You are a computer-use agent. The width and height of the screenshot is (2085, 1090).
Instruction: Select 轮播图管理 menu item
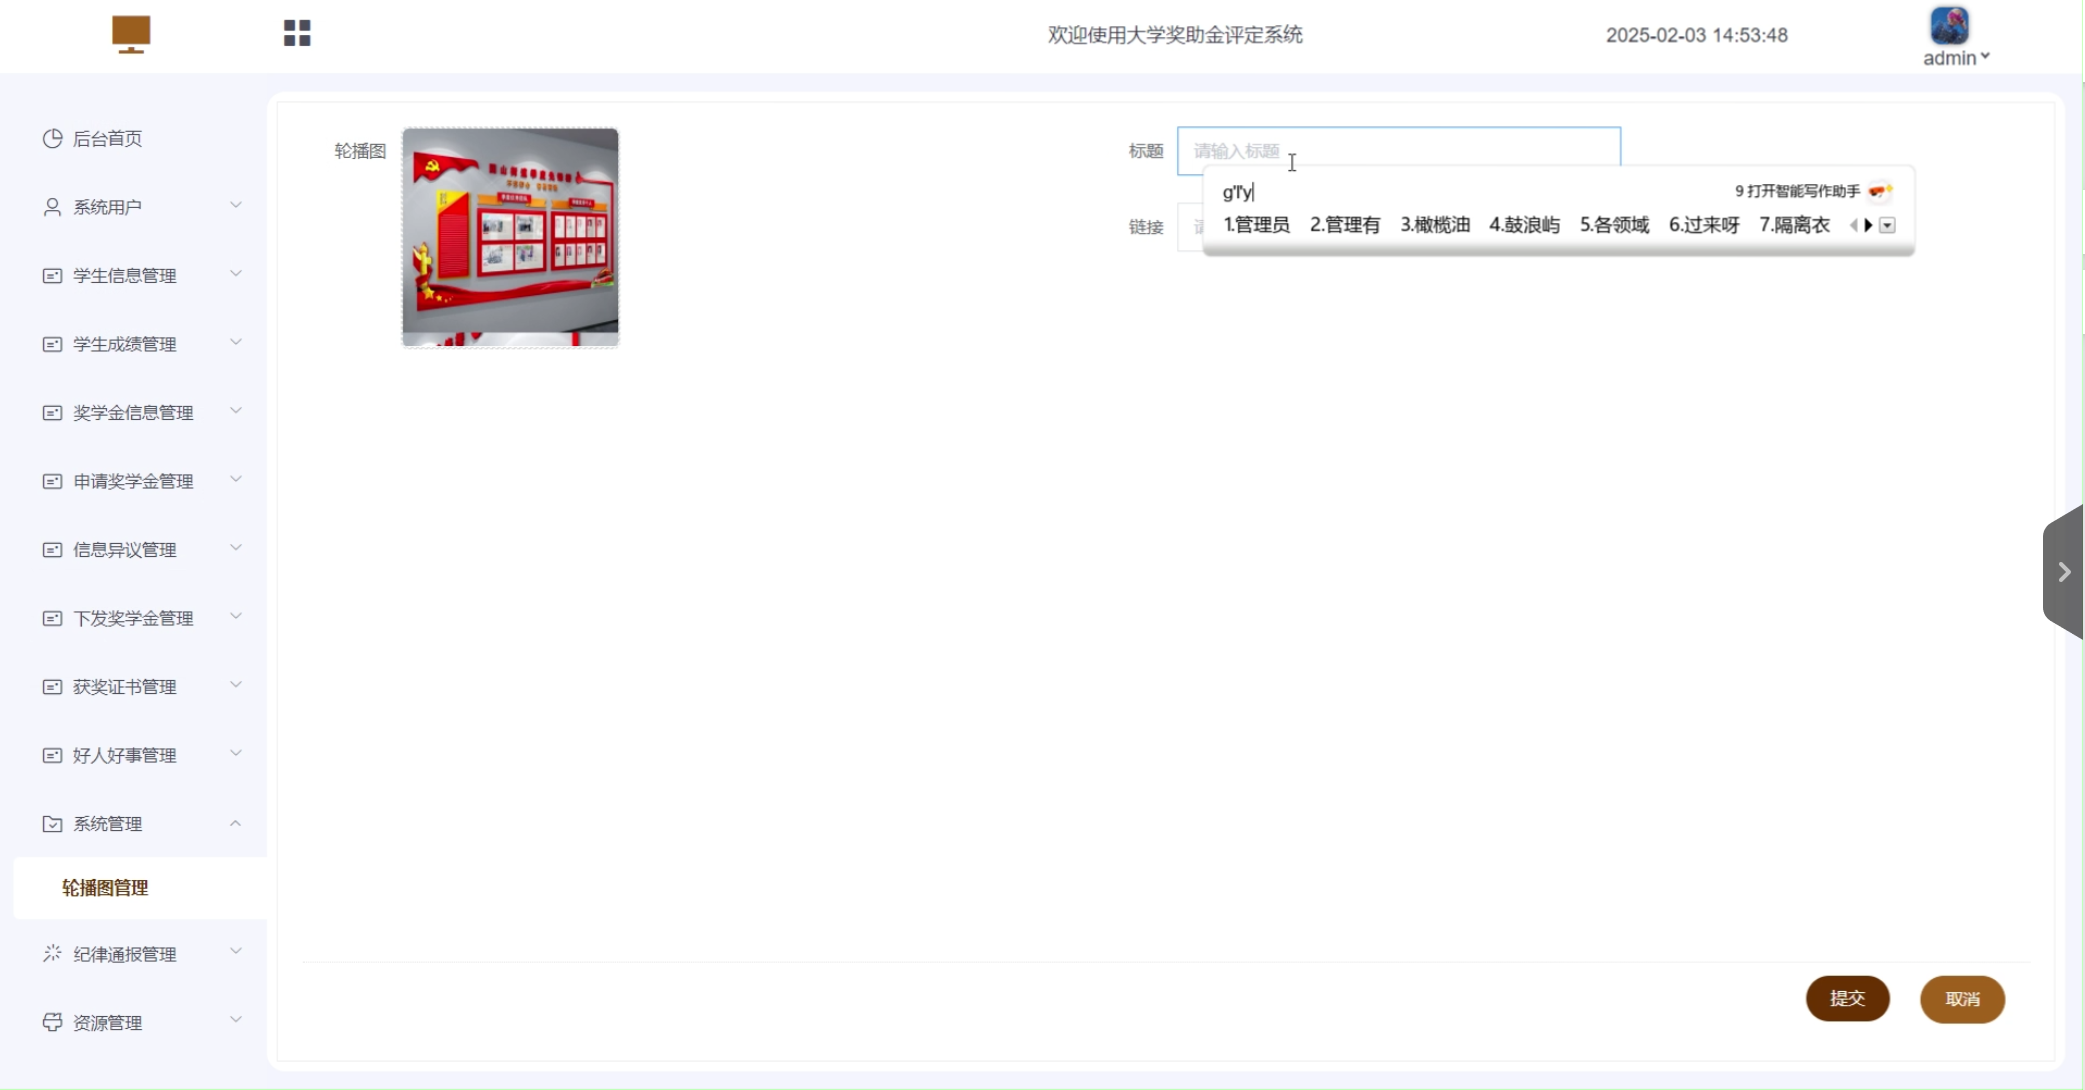pos(105,888)
